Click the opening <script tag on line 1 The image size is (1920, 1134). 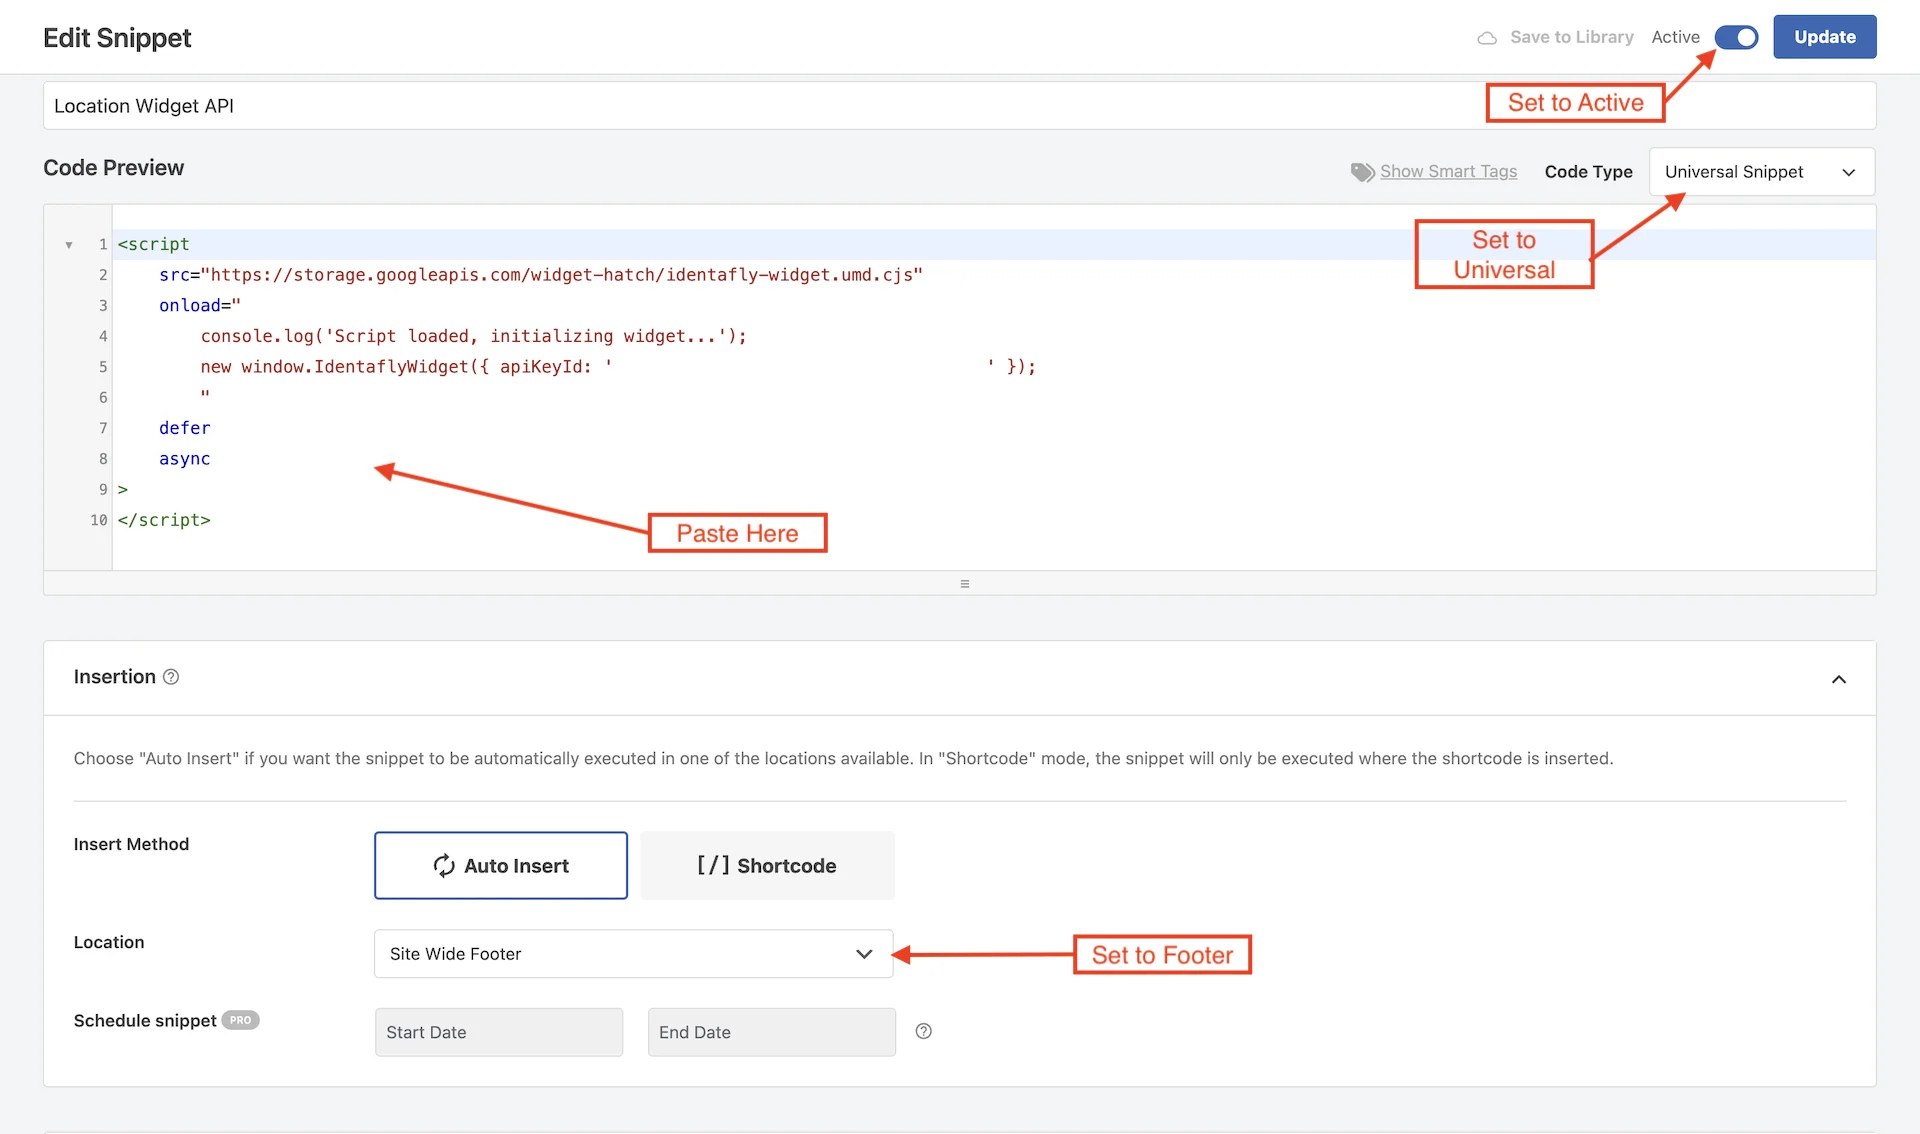point(154,245)
